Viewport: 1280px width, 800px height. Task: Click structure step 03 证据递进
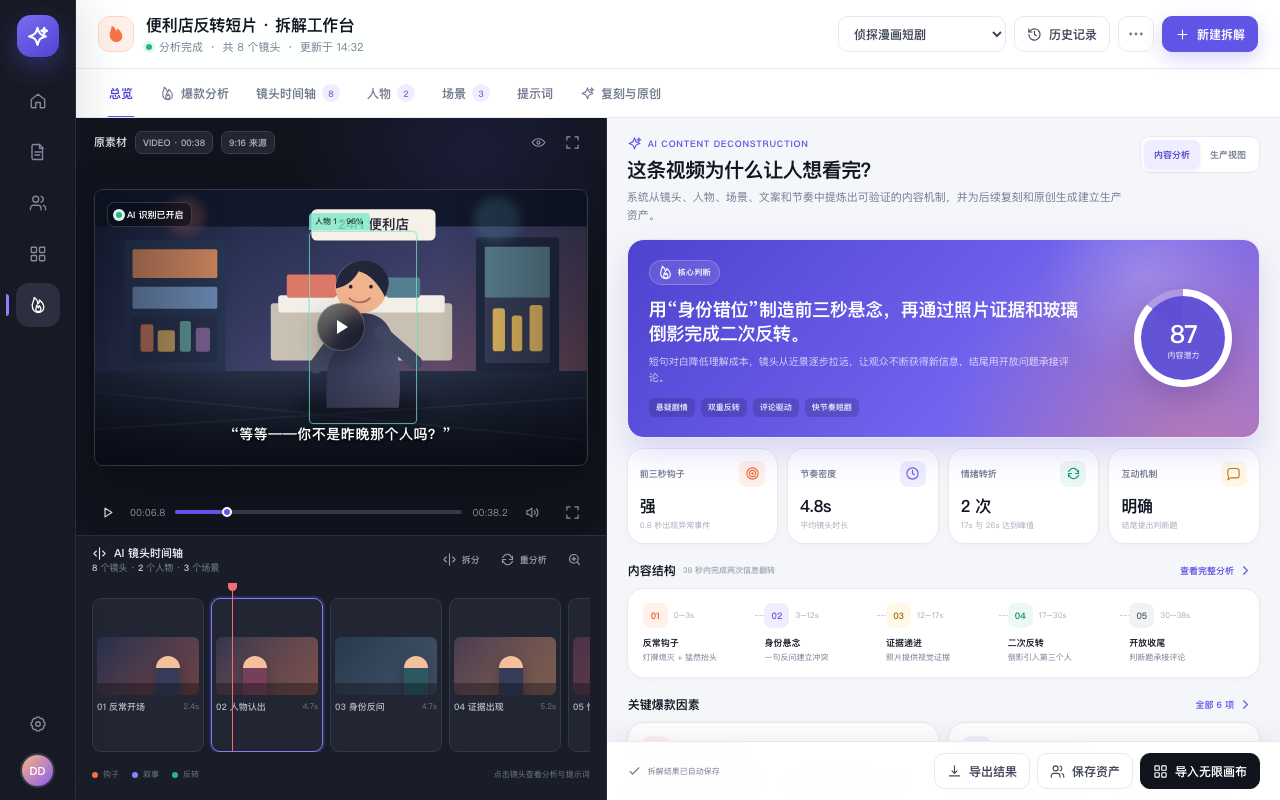937,634
